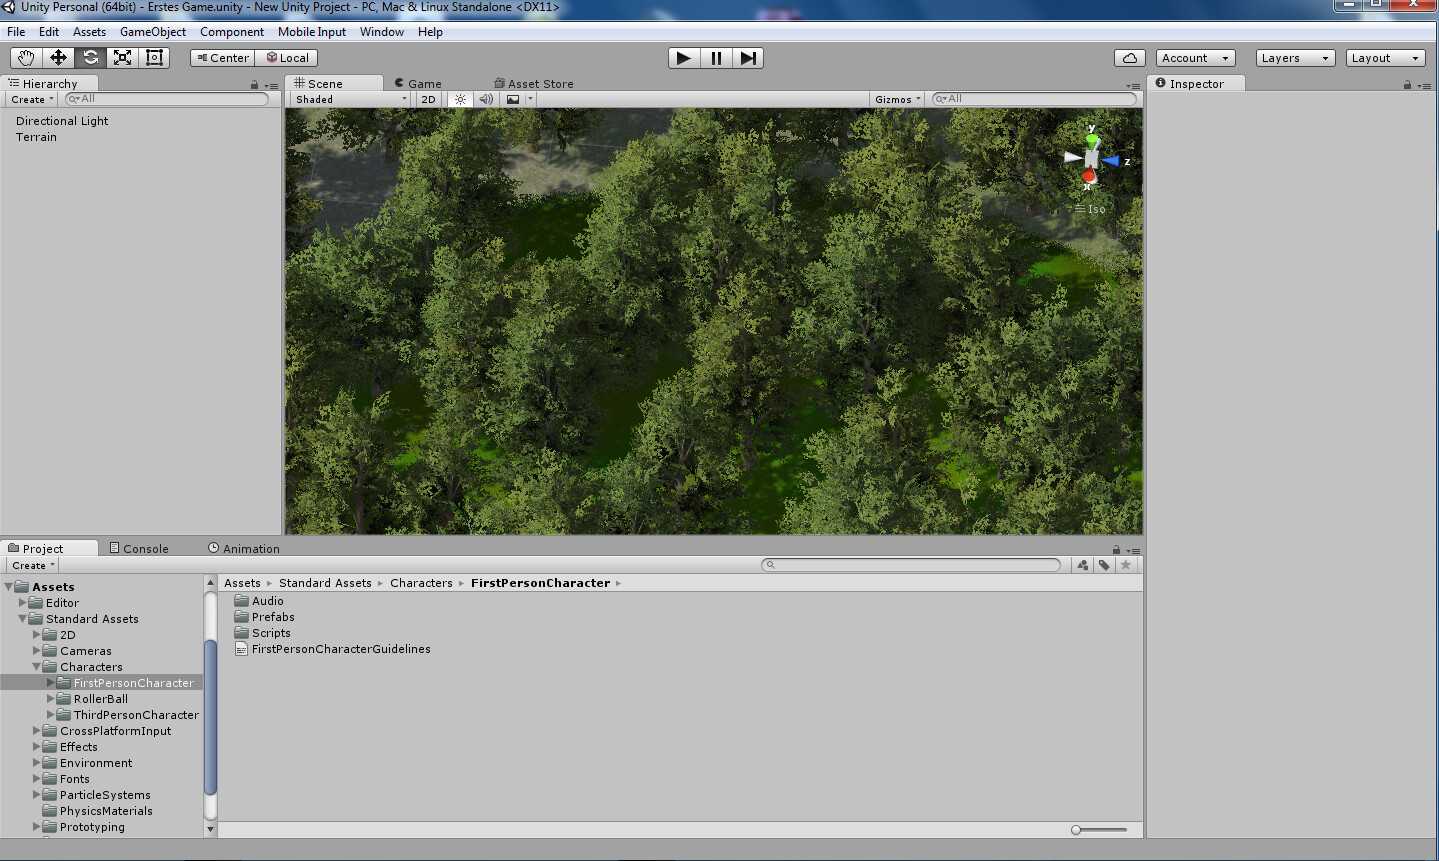
Task: Select Directional Light in the Hierarchy
Action: pyautogui.click(x=61, y=120)
